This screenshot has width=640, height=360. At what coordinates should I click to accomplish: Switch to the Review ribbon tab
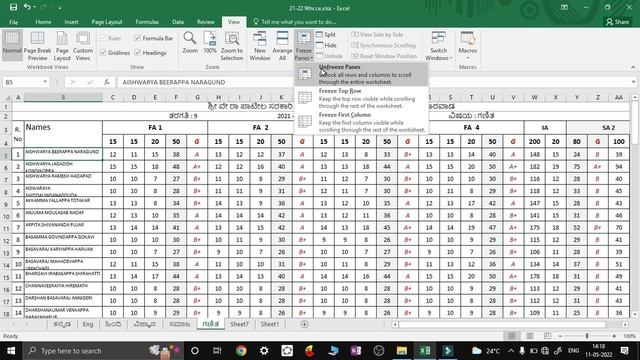click(x=206, y=22)
